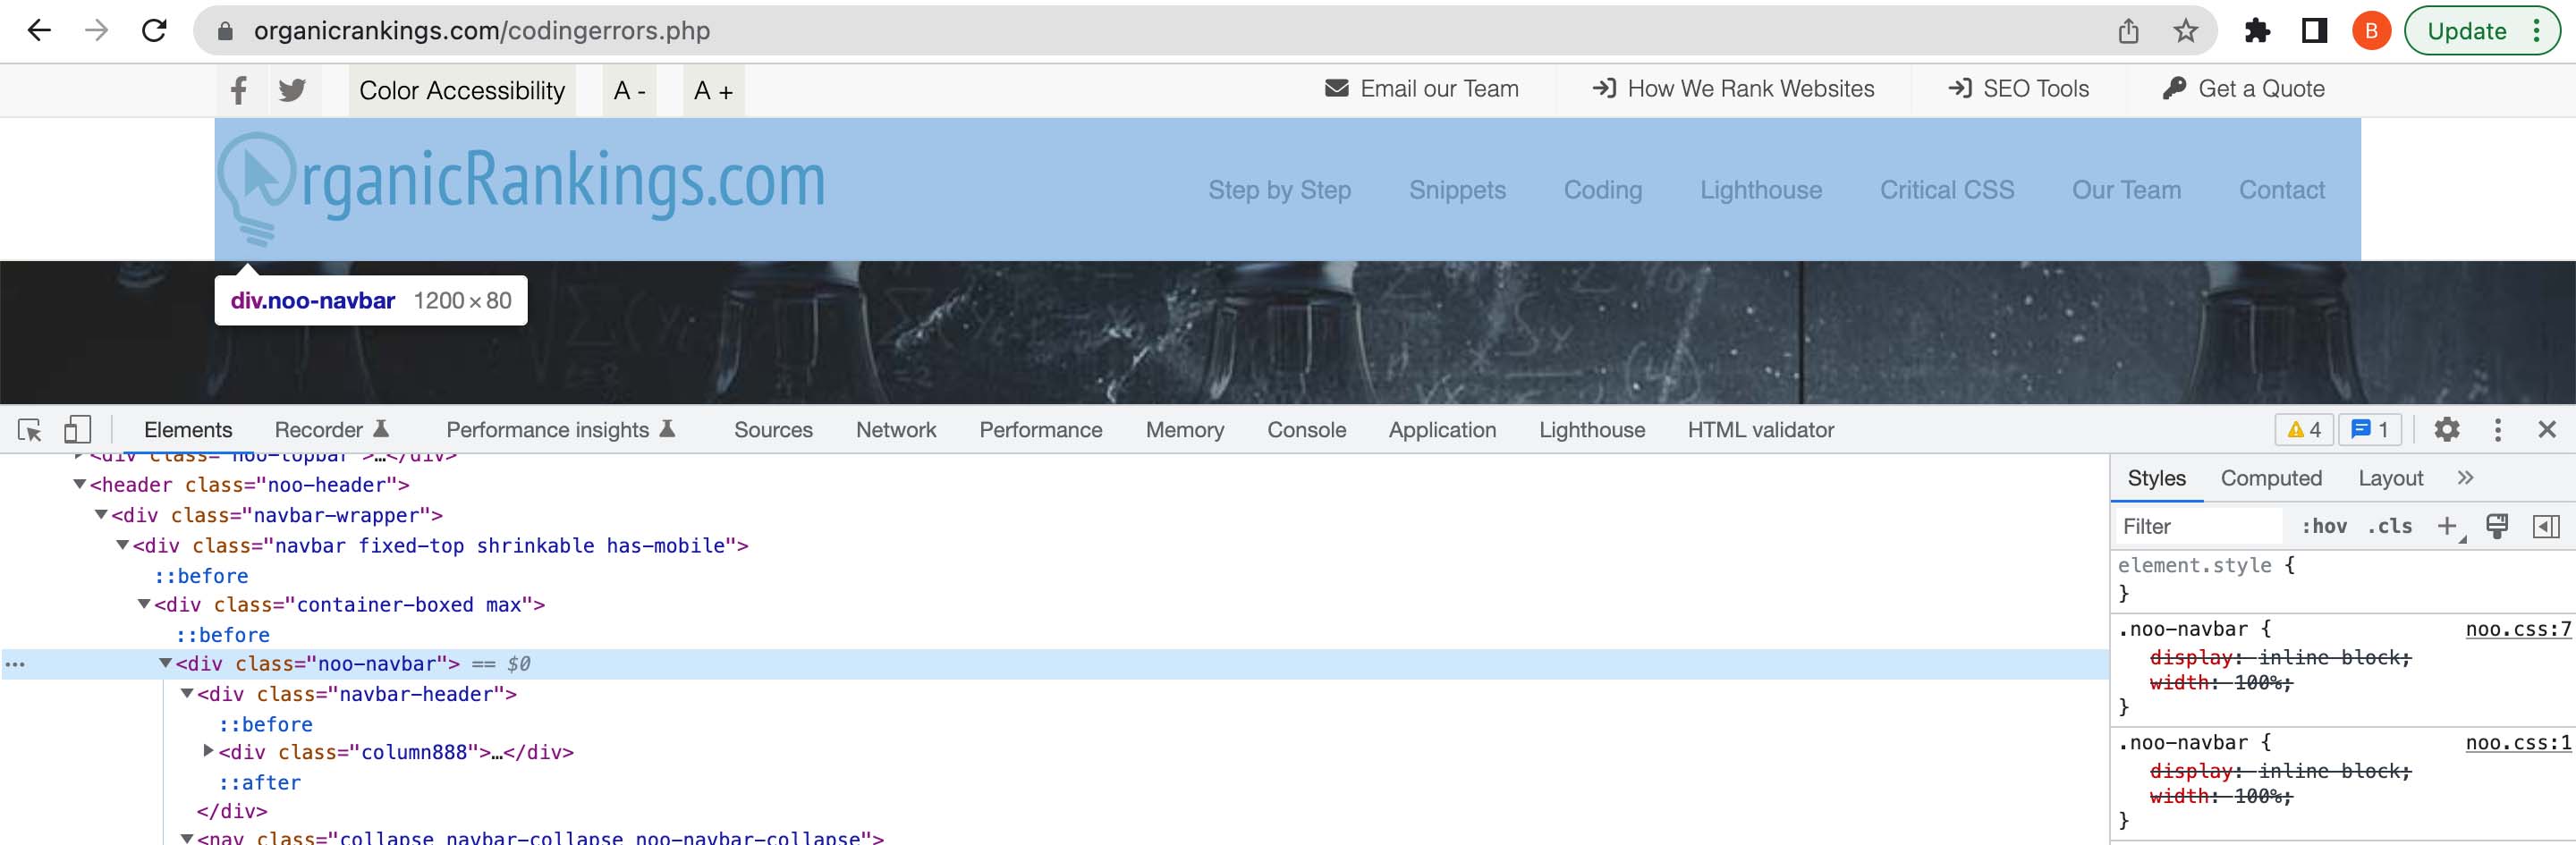Image resolution: width=2576 pixels, height=845 pixels.
Task: Open the Email our Team link
Action: (x=1421, y=89)
